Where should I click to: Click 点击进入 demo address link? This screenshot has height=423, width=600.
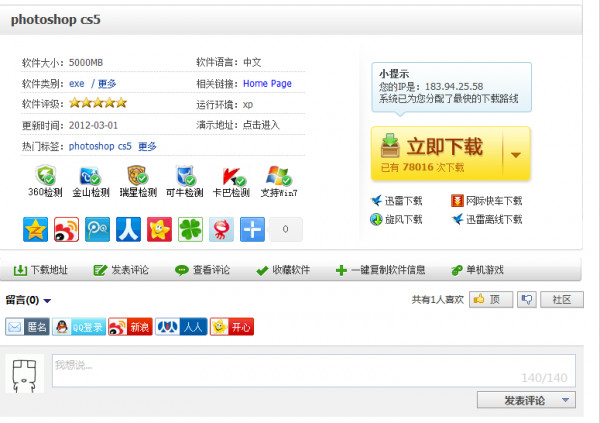pos(261,125)
